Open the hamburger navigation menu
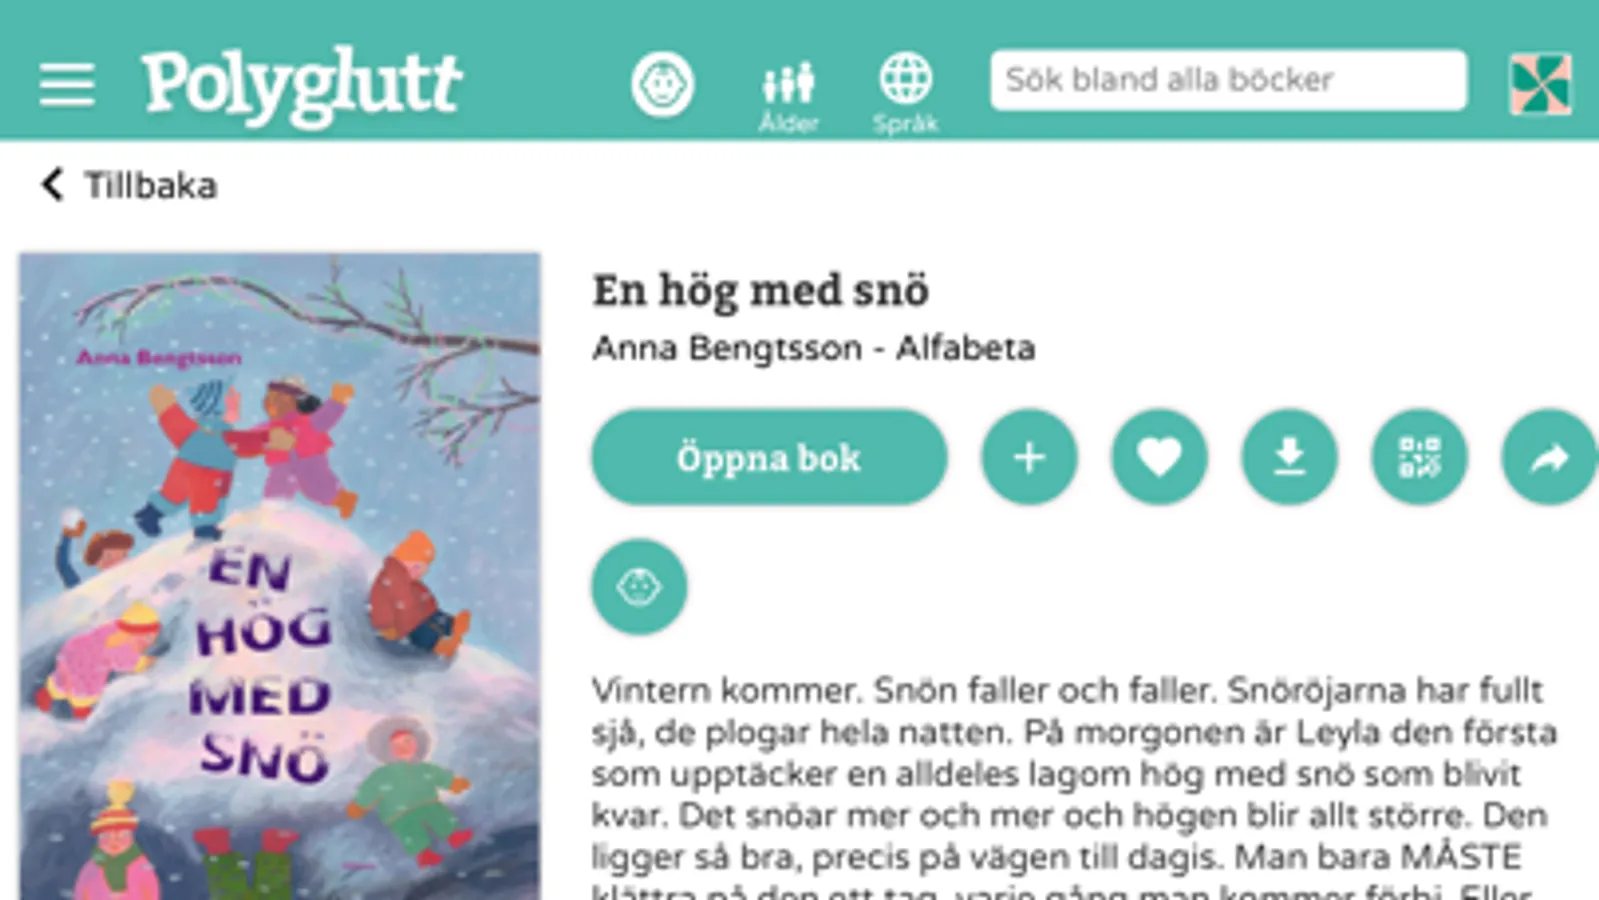This screenshot has width=1599, height=900. pos(67,84)
